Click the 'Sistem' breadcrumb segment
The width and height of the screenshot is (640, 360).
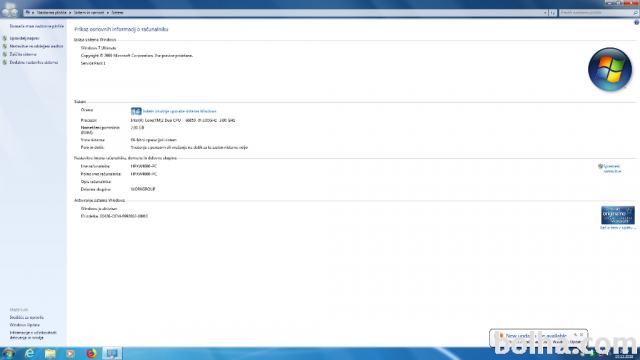[x=118, y=13]
